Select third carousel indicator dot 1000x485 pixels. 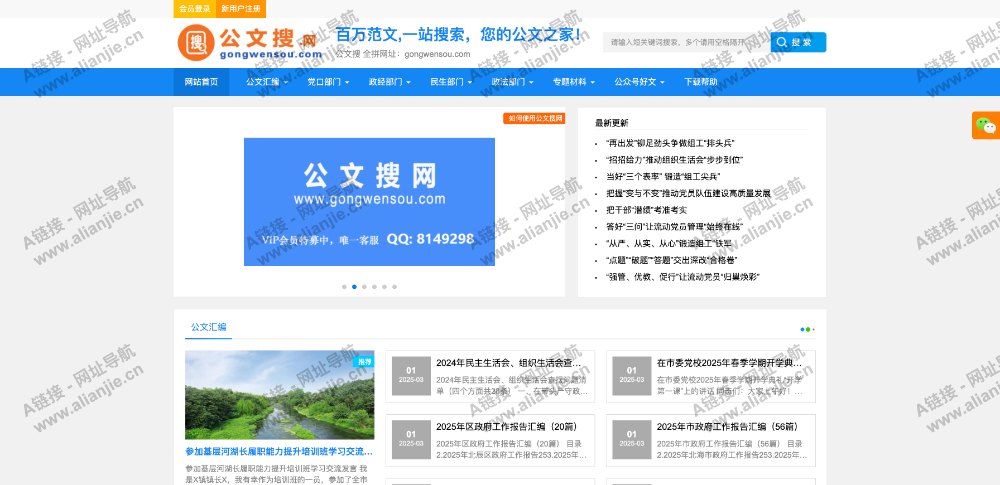[364, 287]
